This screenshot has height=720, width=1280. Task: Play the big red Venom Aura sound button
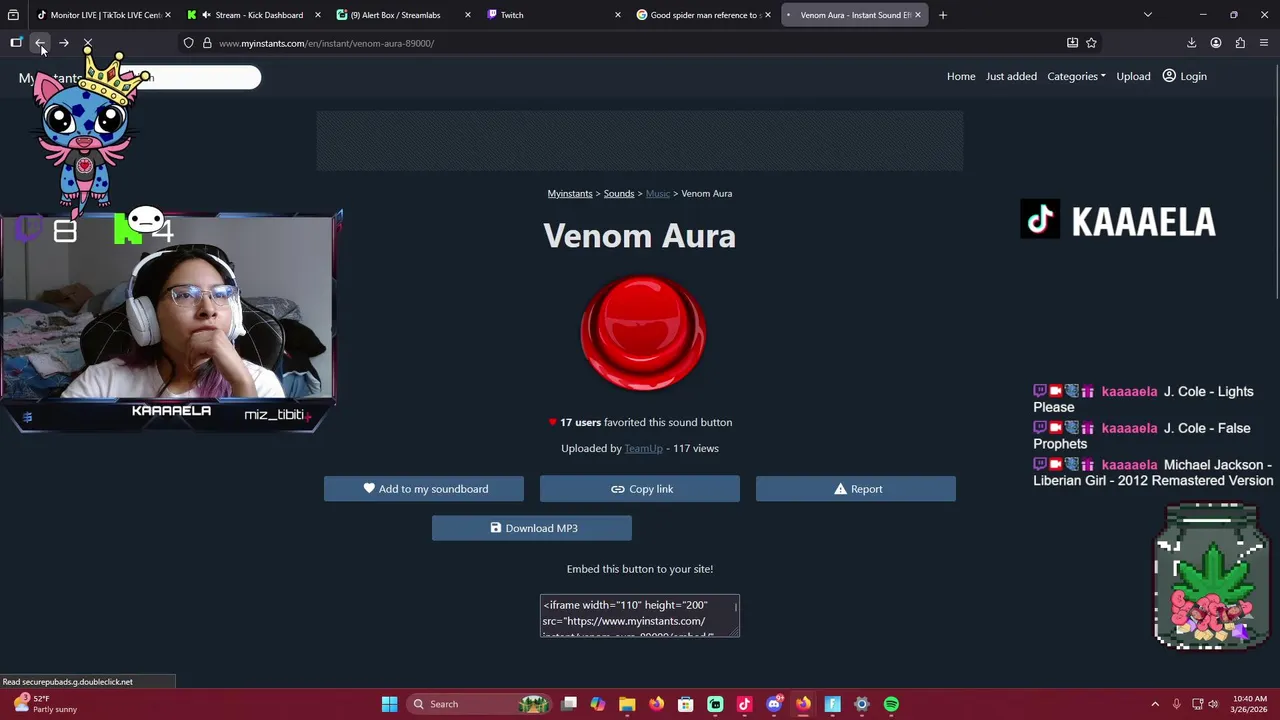643,332
